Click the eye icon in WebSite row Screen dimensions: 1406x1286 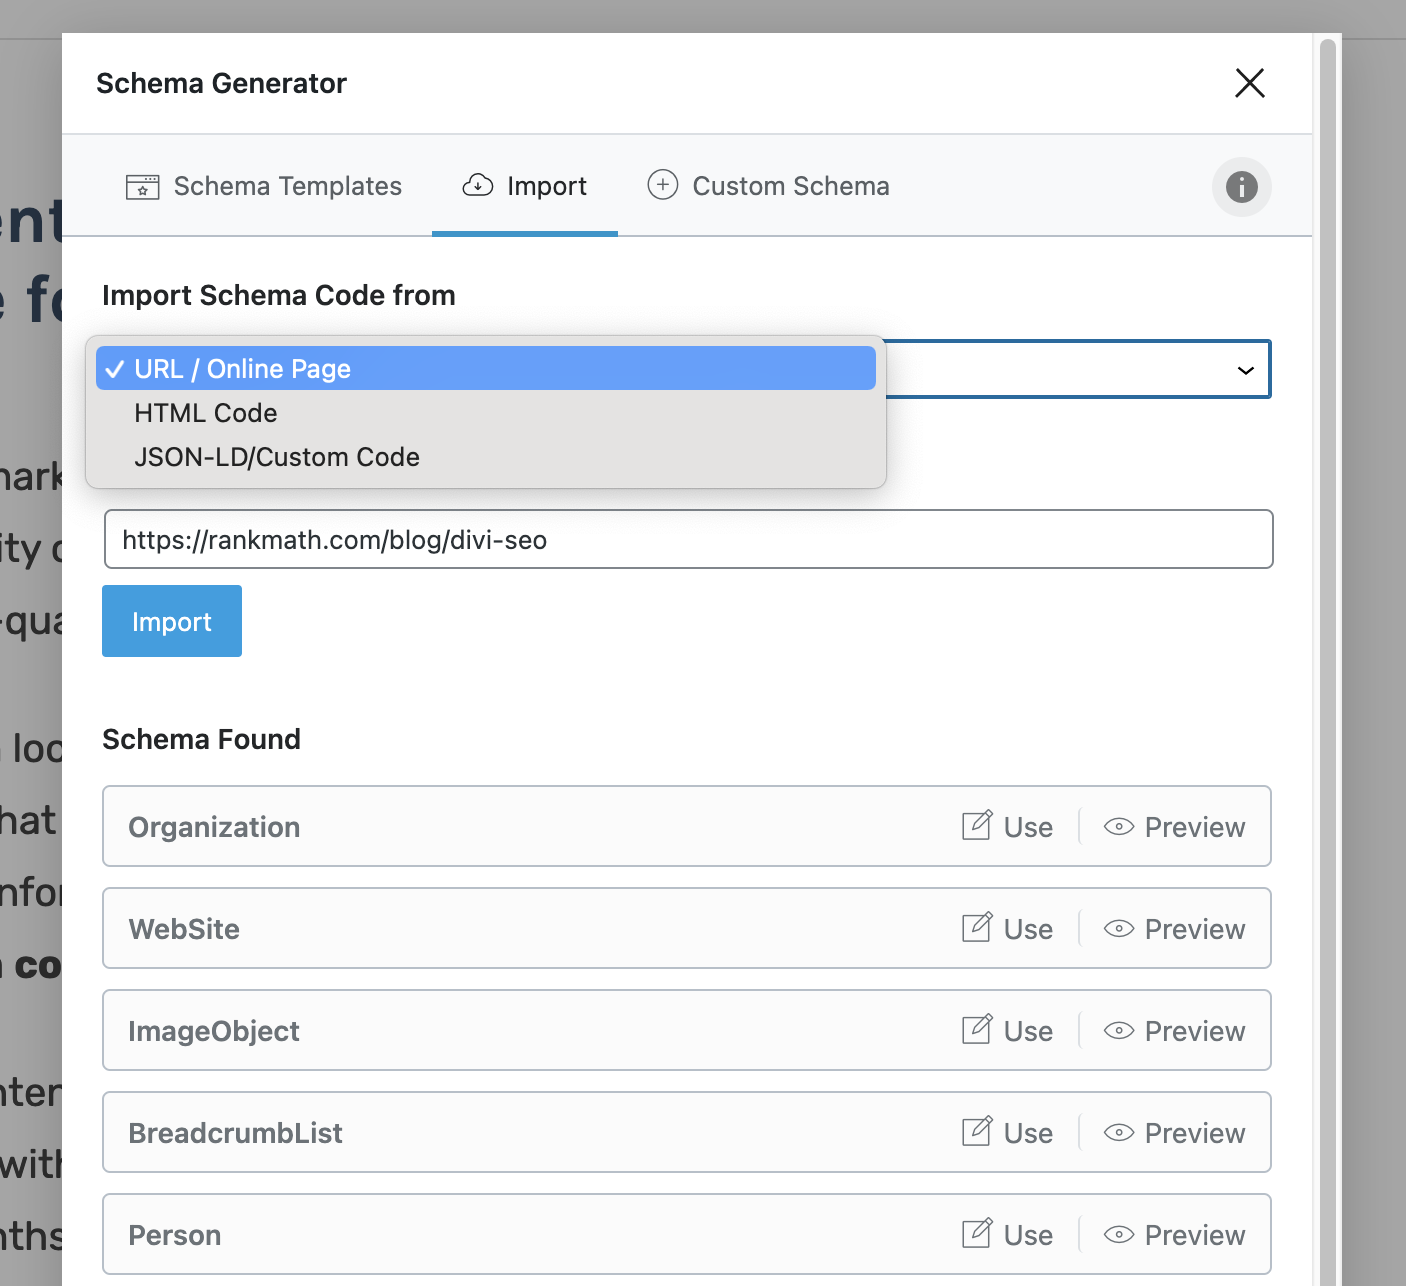click(1119, 929)
